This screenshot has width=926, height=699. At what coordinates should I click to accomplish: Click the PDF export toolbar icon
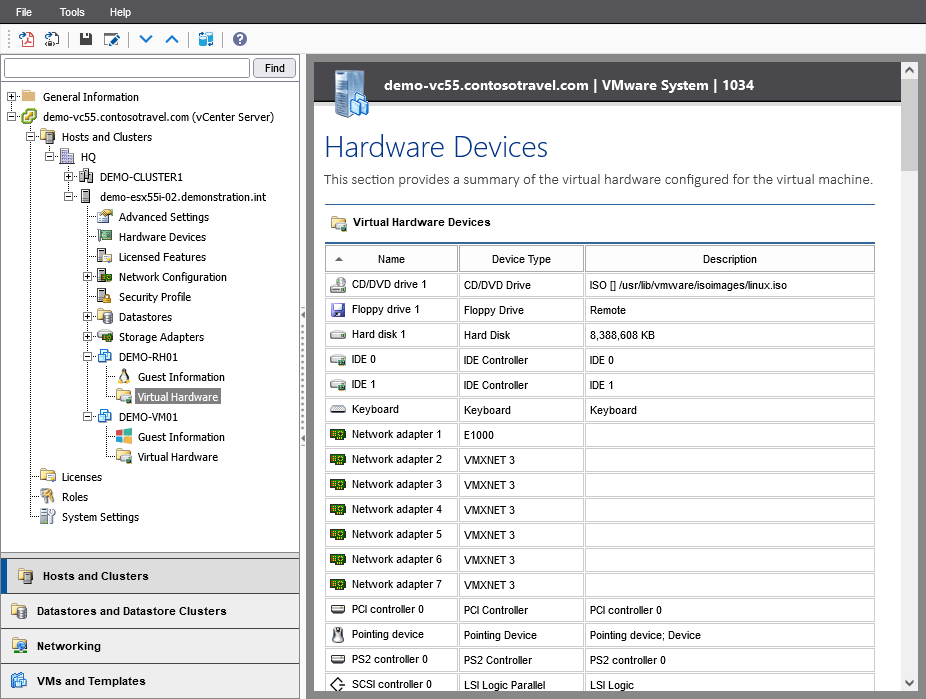coord(26,40)
